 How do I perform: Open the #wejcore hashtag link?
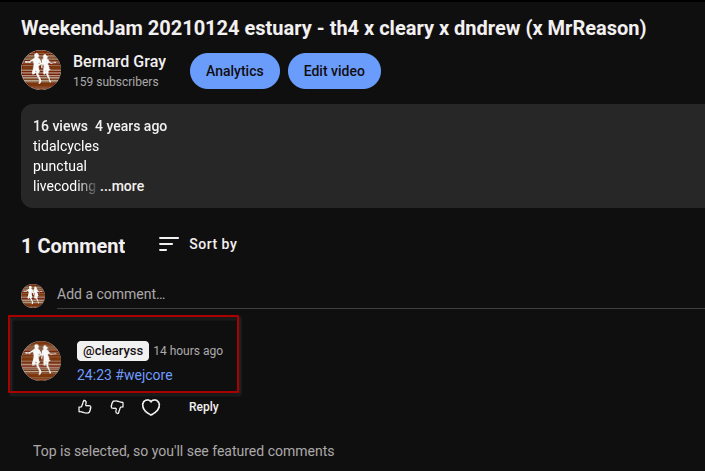coord(144,375)
